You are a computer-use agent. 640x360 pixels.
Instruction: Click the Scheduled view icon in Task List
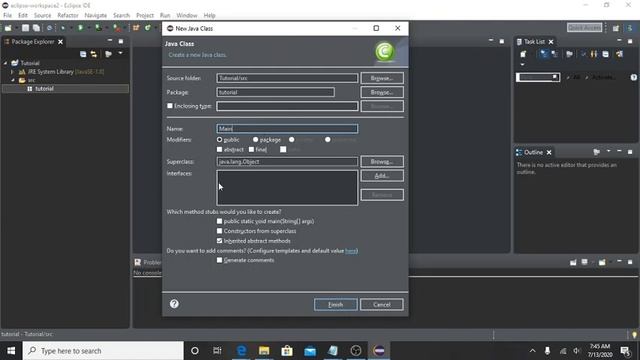tap(554, 54)
